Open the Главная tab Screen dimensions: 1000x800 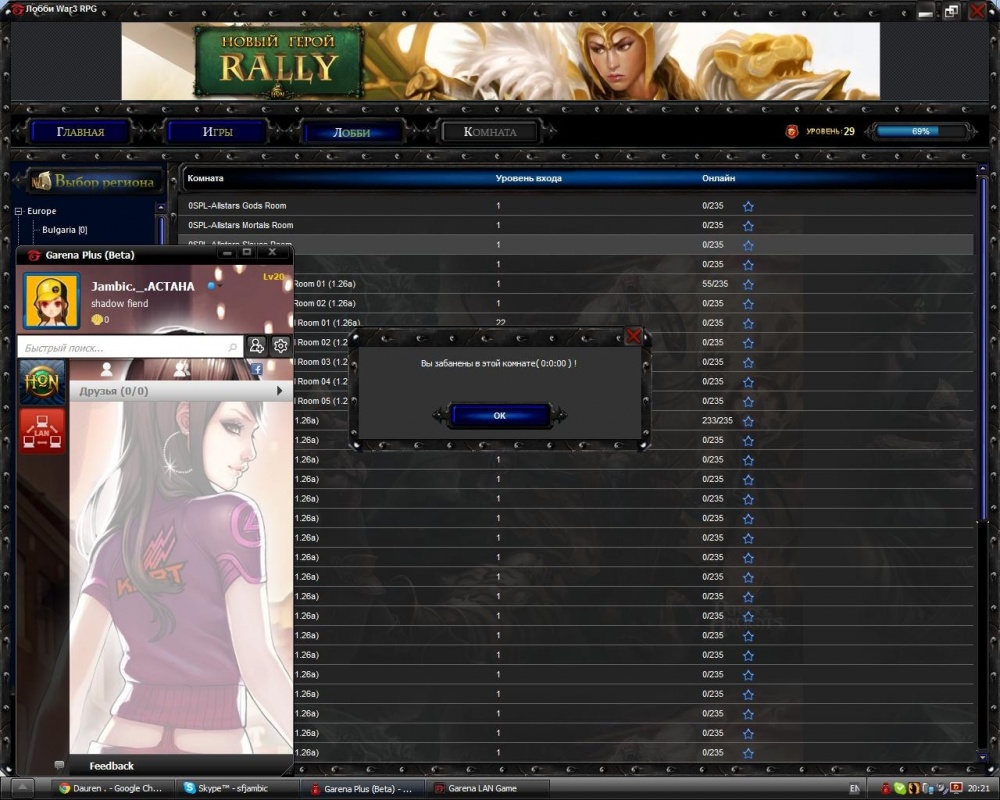point(80,131)
